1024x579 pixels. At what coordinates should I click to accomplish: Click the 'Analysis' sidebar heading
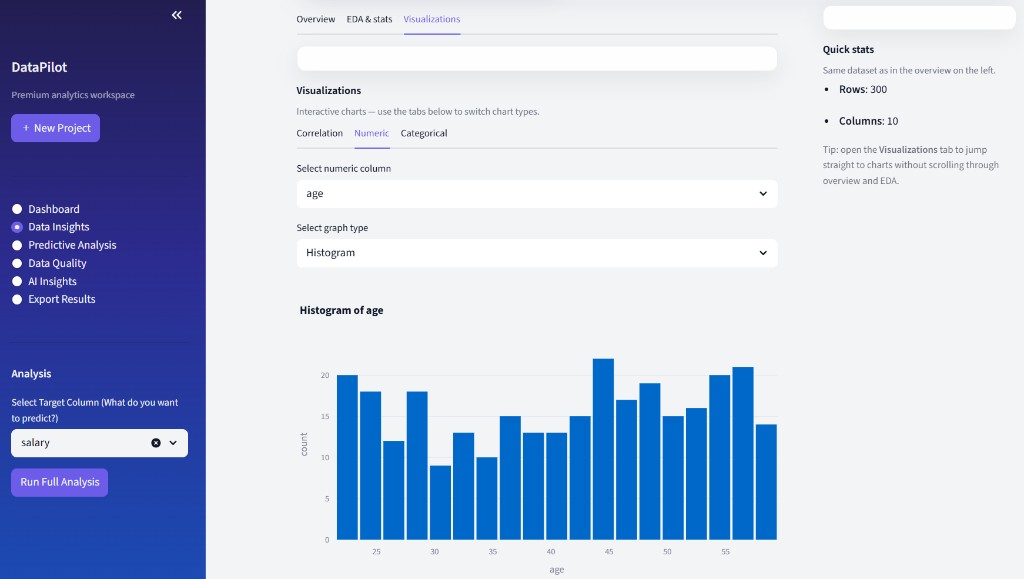point(31,373)
